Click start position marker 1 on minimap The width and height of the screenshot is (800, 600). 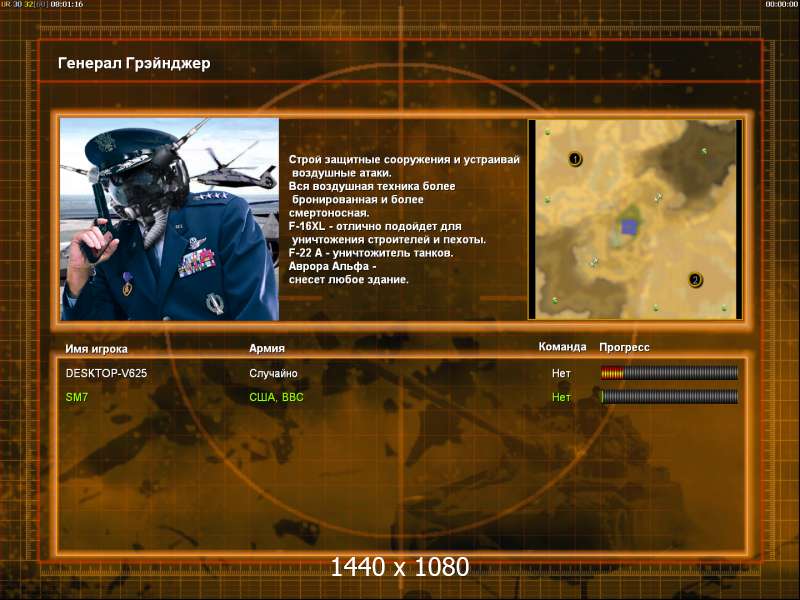coord(575,159)
